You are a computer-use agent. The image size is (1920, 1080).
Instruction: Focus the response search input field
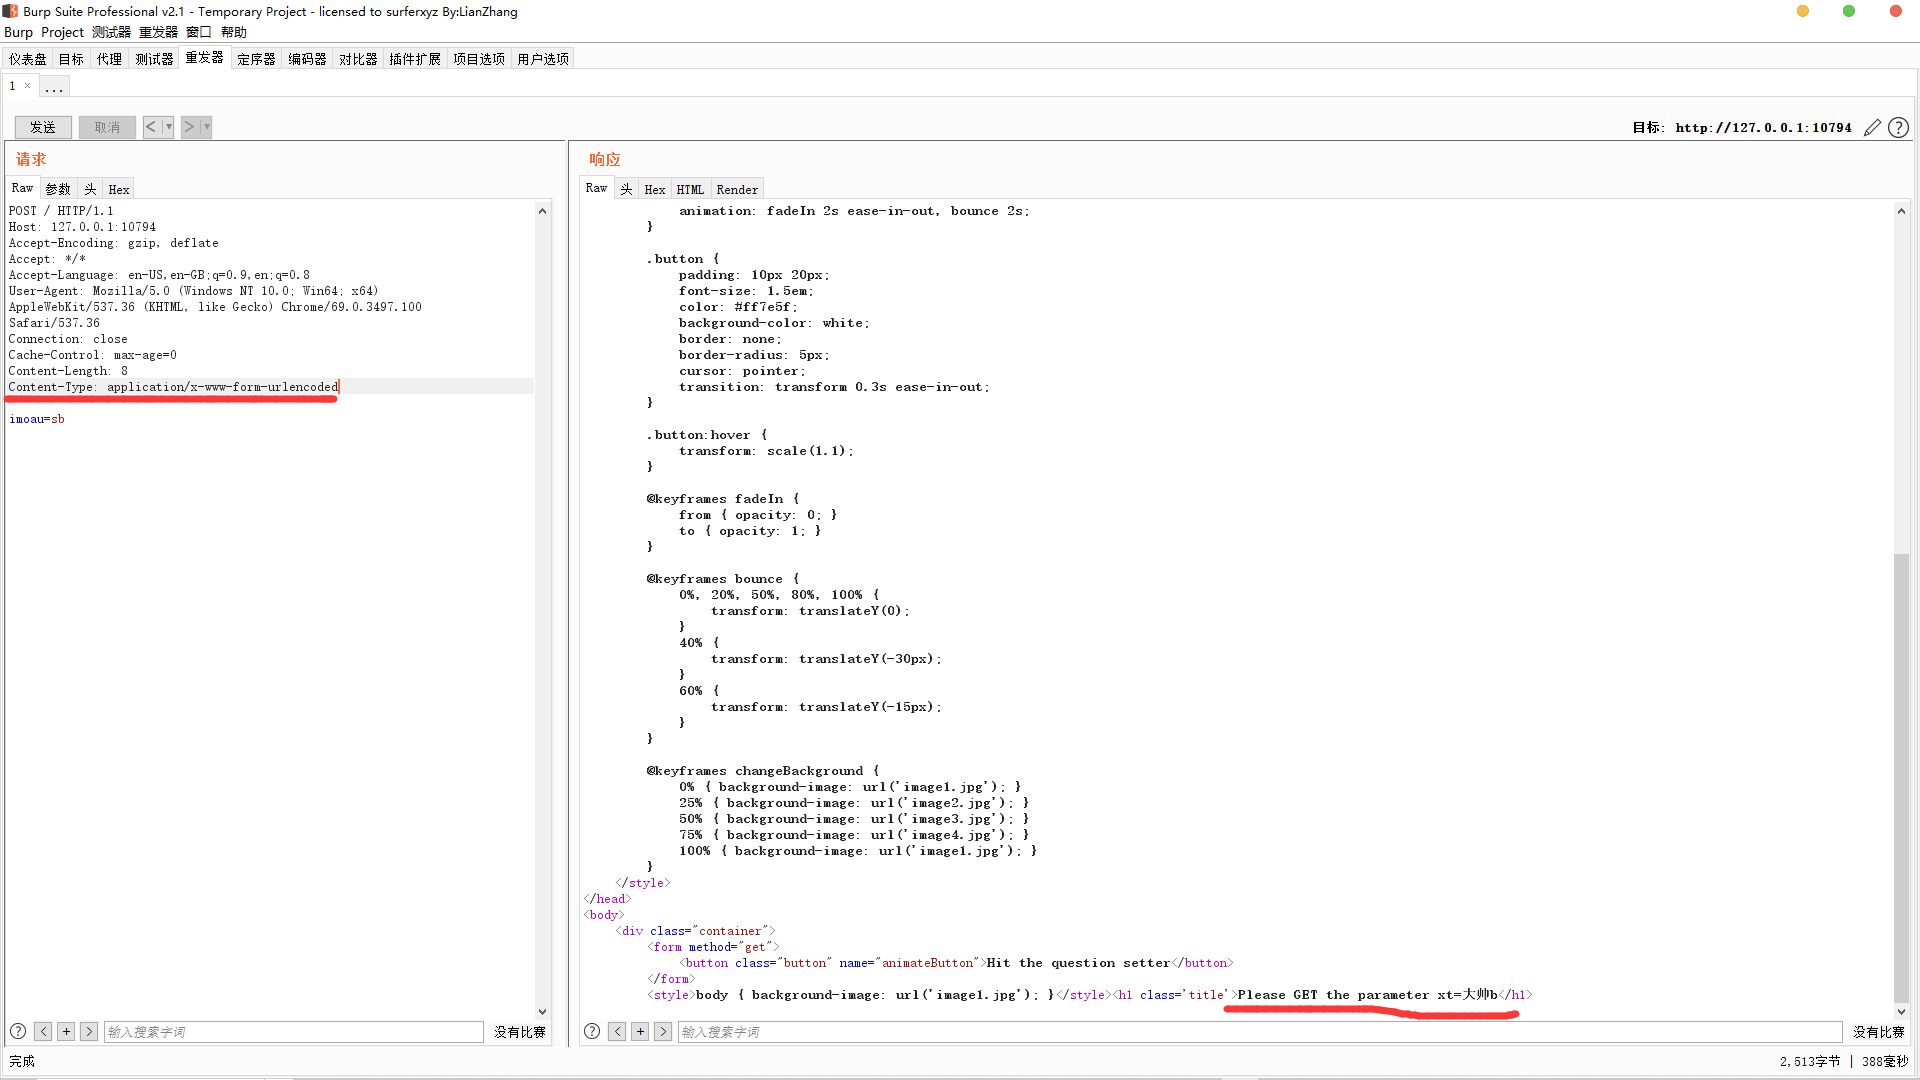(1260, 1031)
